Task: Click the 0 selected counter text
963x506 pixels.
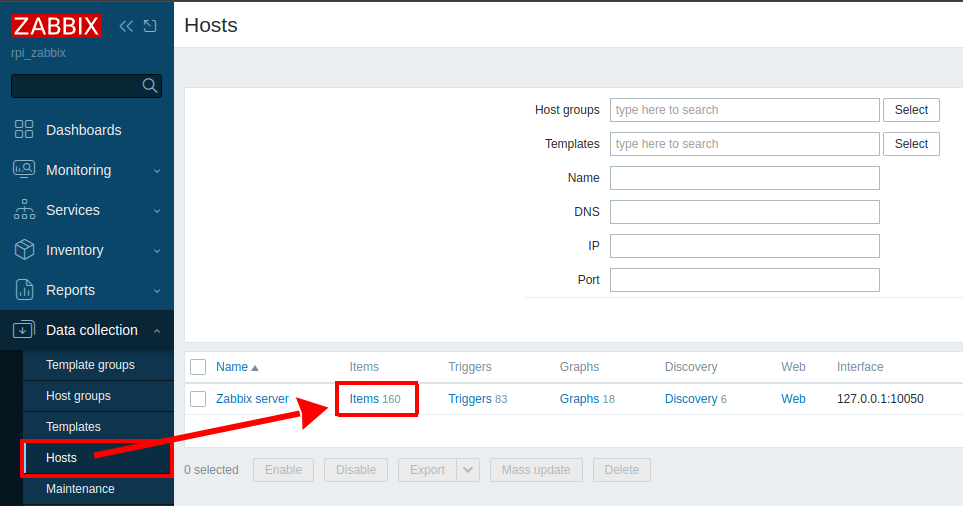Action: (x=211, y=470)
